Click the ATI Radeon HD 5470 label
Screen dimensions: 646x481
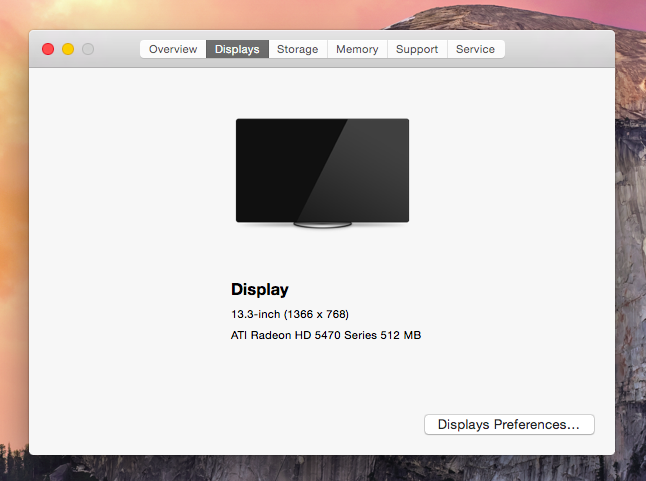(x=326, y=336)
